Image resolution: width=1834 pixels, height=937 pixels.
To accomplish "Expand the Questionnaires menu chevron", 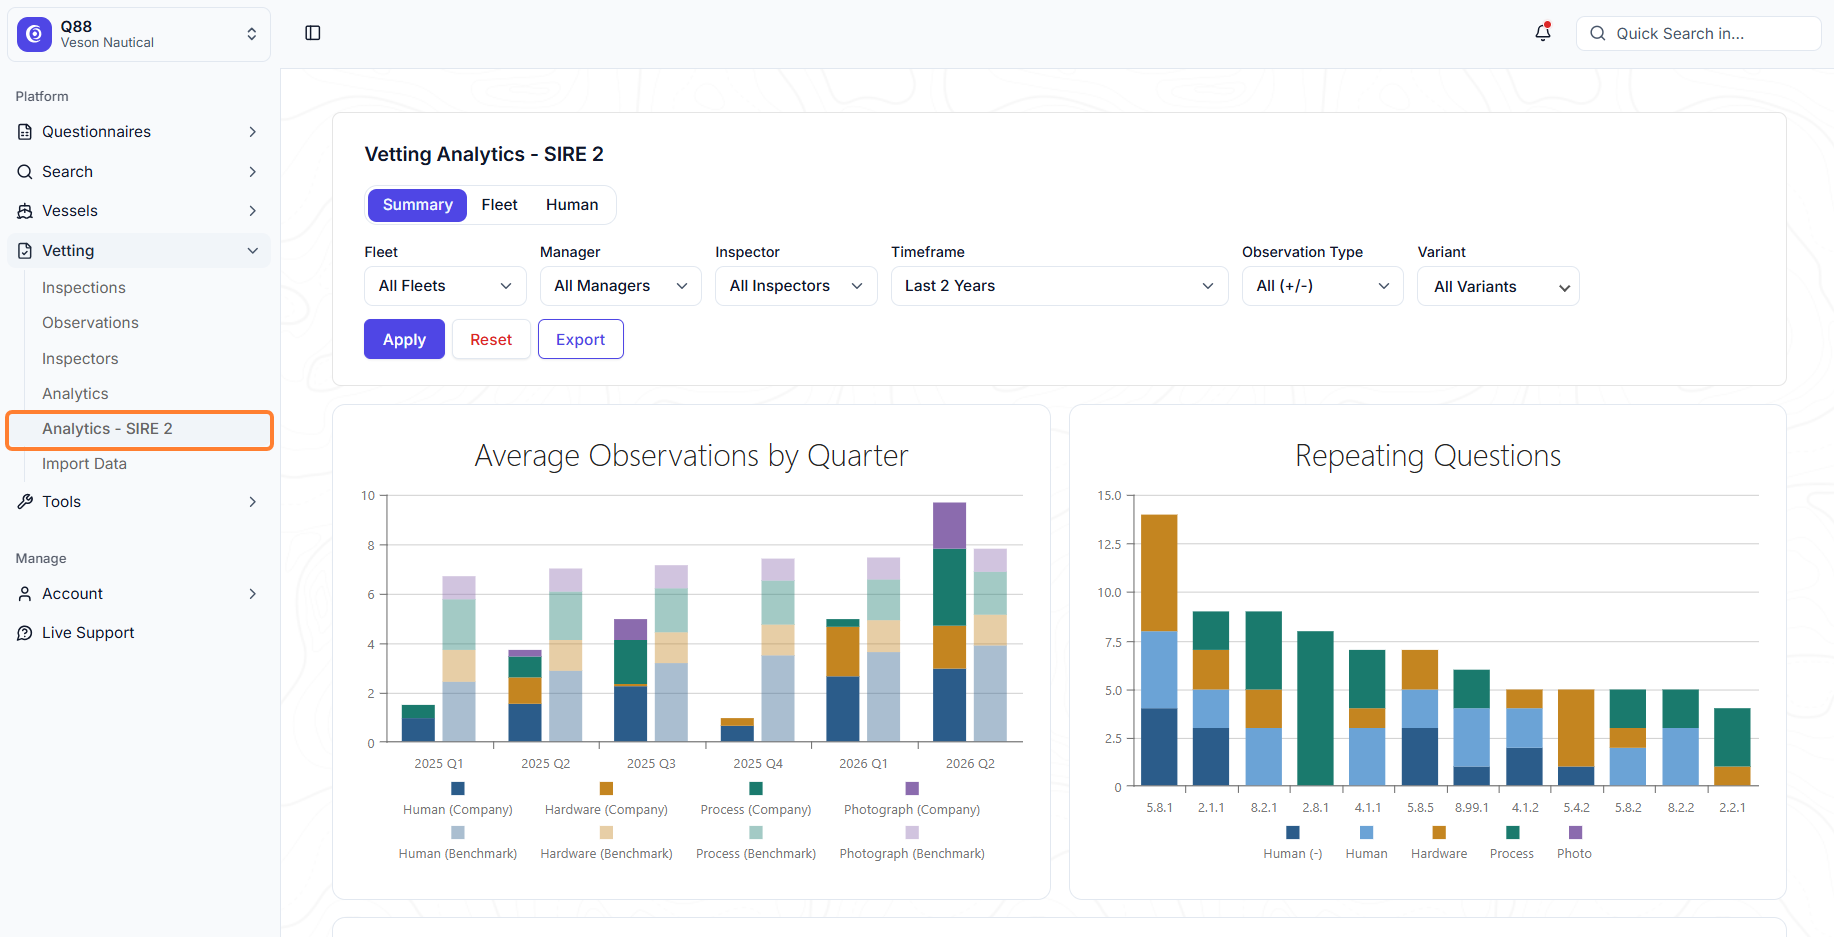I will 253,132.
